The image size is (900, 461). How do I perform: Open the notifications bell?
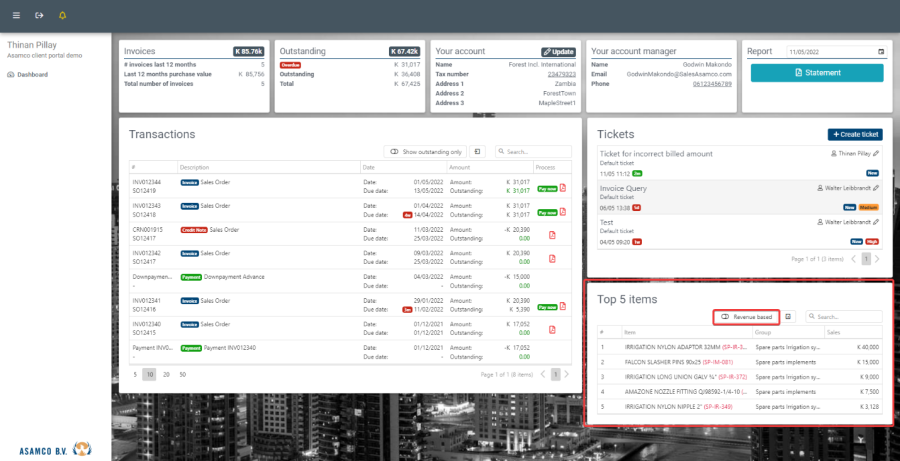pyautogui.click(x=63, y=16)
